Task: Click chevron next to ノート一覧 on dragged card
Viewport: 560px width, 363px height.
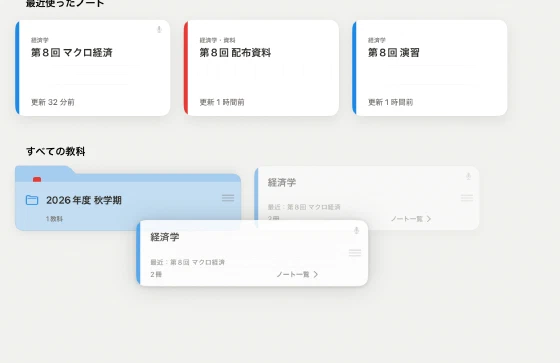Action: 316,274
